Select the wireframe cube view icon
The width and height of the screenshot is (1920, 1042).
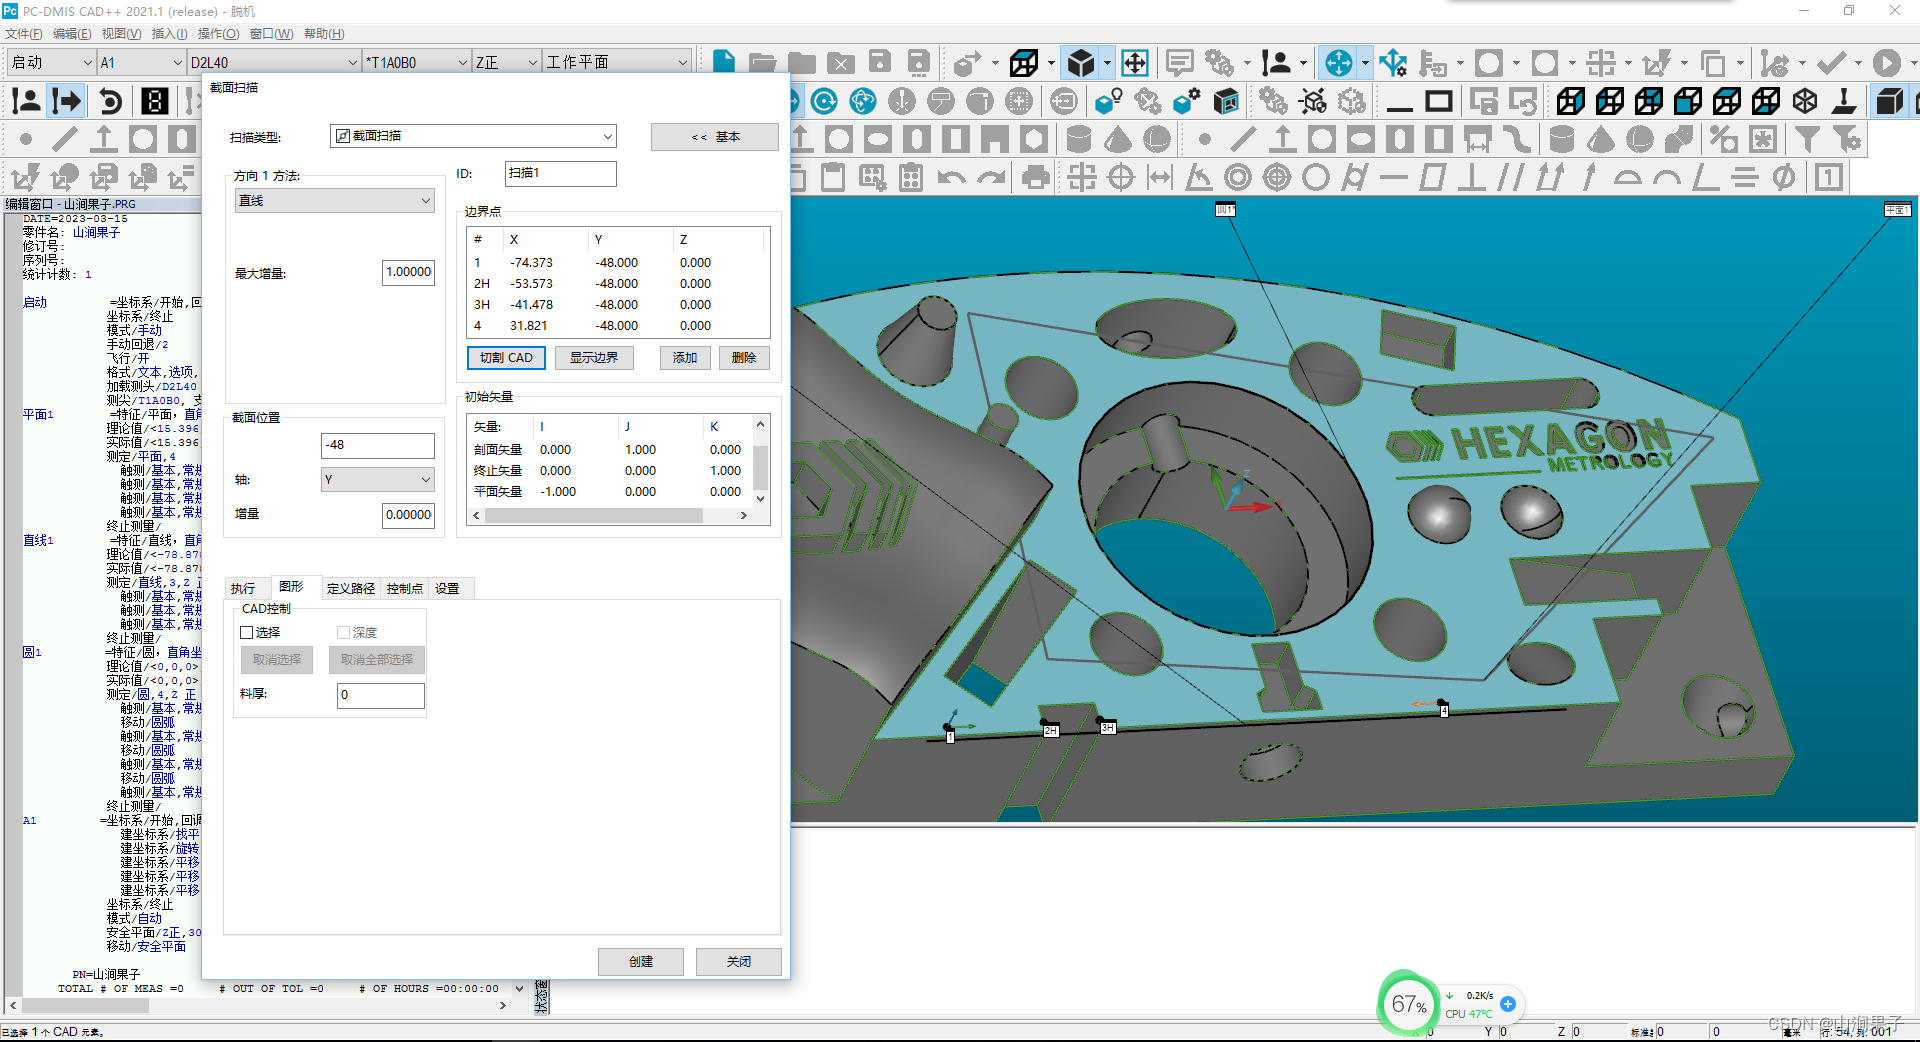(x=1024, y=63)
